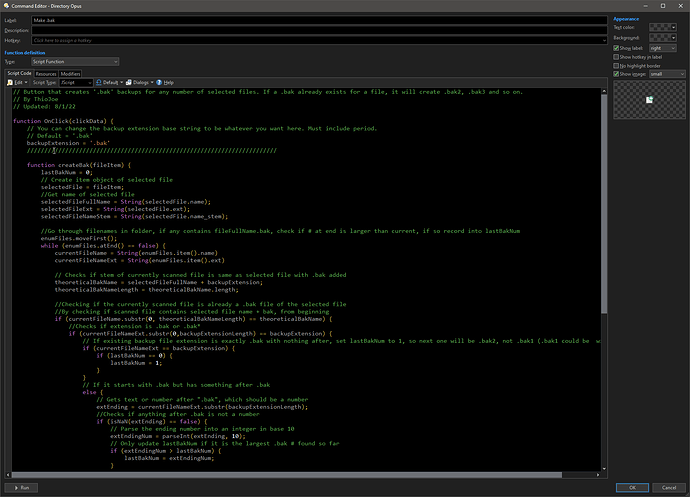The image size is (690, 497).
Task: Open the Default script template menu
Action: tap(110, 82)
